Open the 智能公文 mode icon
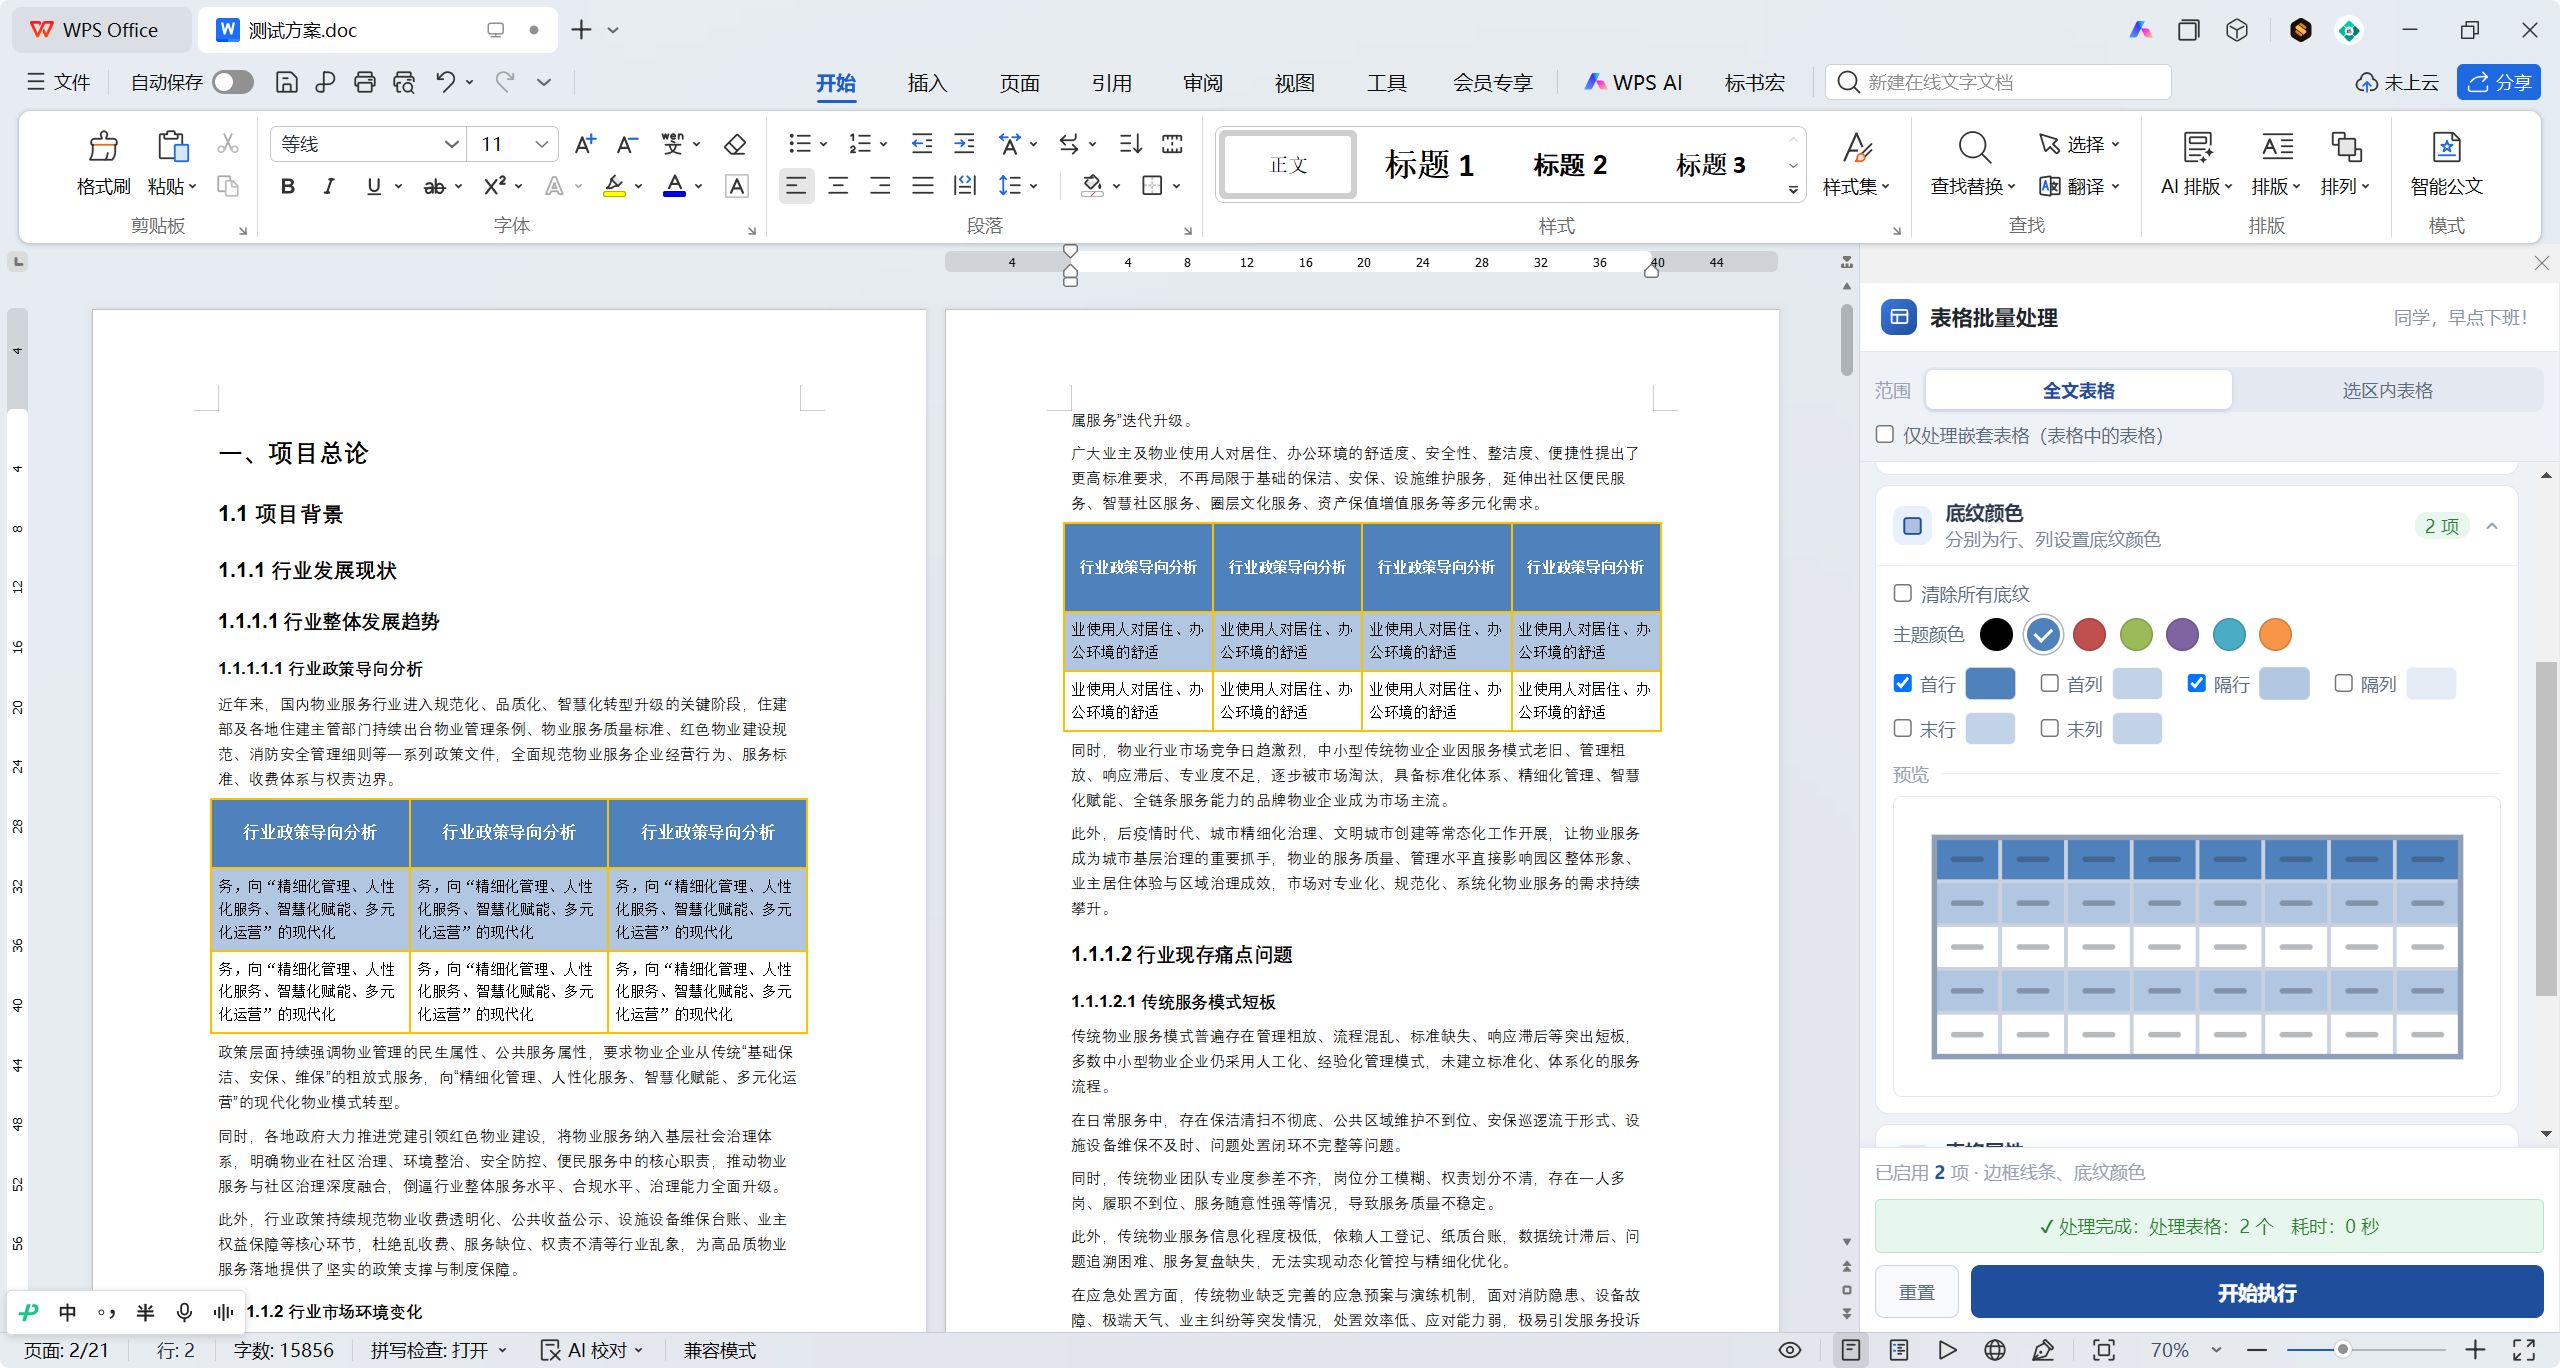 point(2446,164)
